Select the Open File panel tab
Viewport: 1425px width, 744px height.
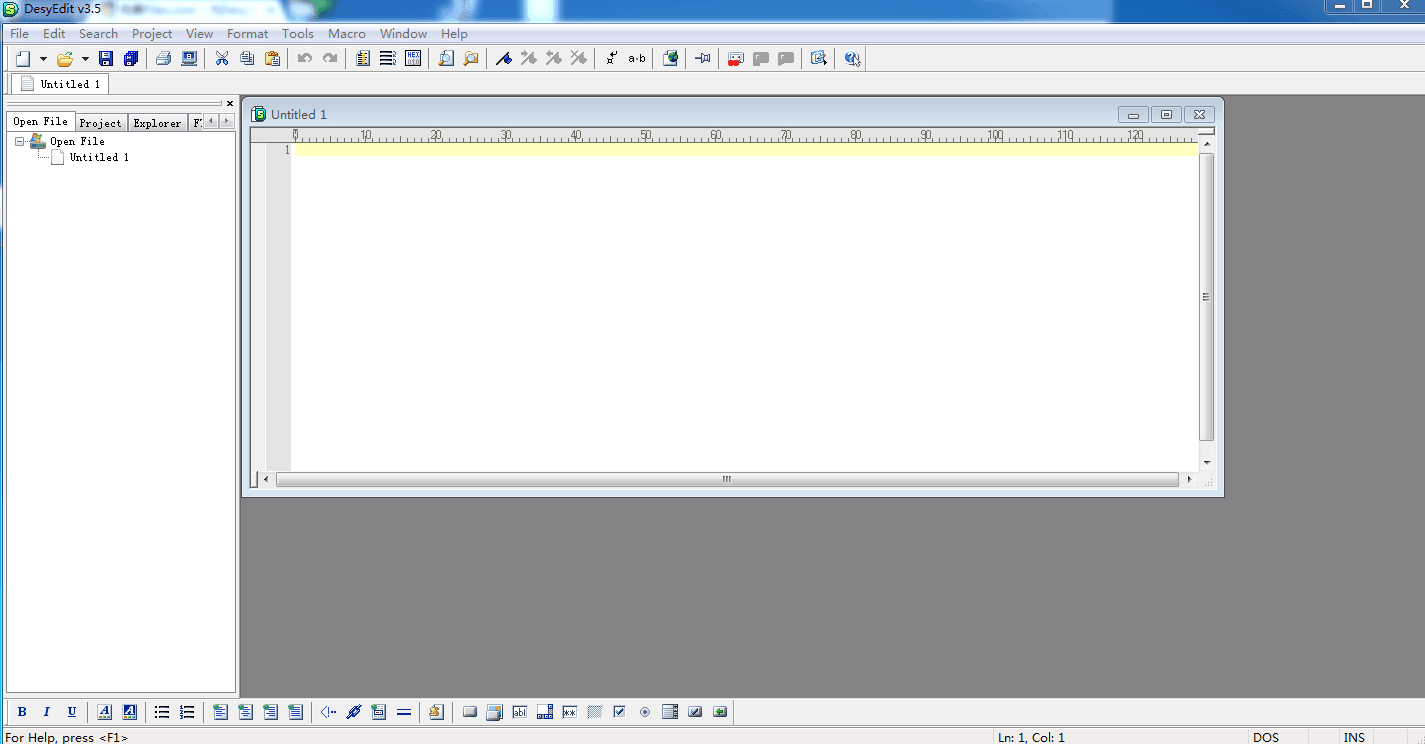[x=40, y=122]
